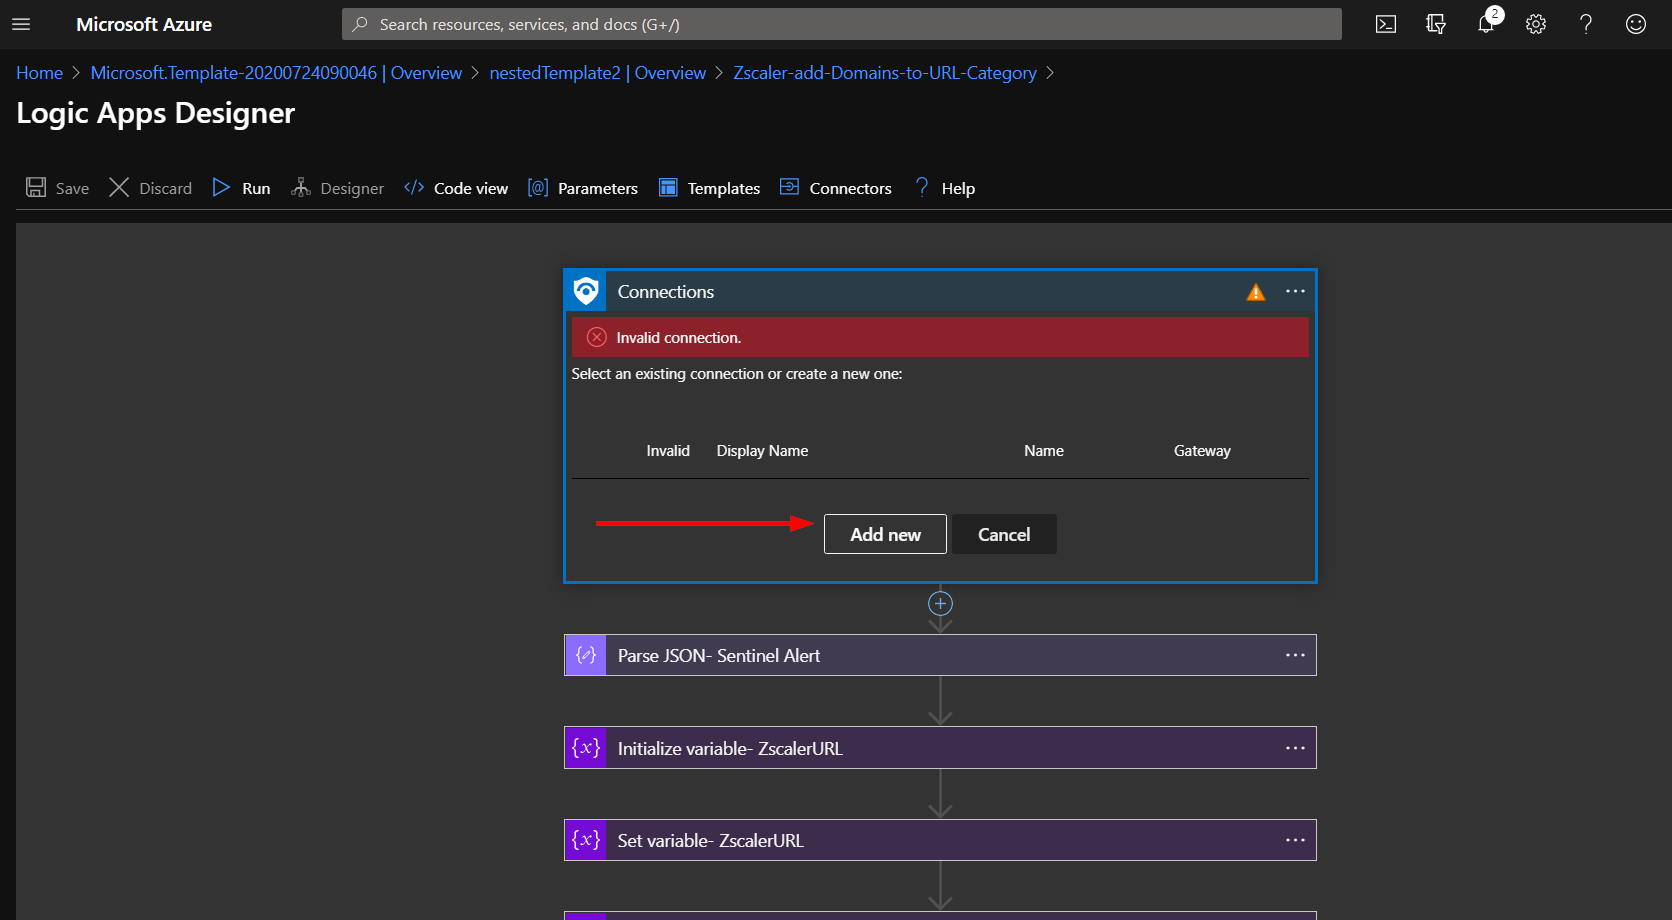Open Directory and subscription filter icon
Screen dimensions: 1672x920
tap(1436, 24)
